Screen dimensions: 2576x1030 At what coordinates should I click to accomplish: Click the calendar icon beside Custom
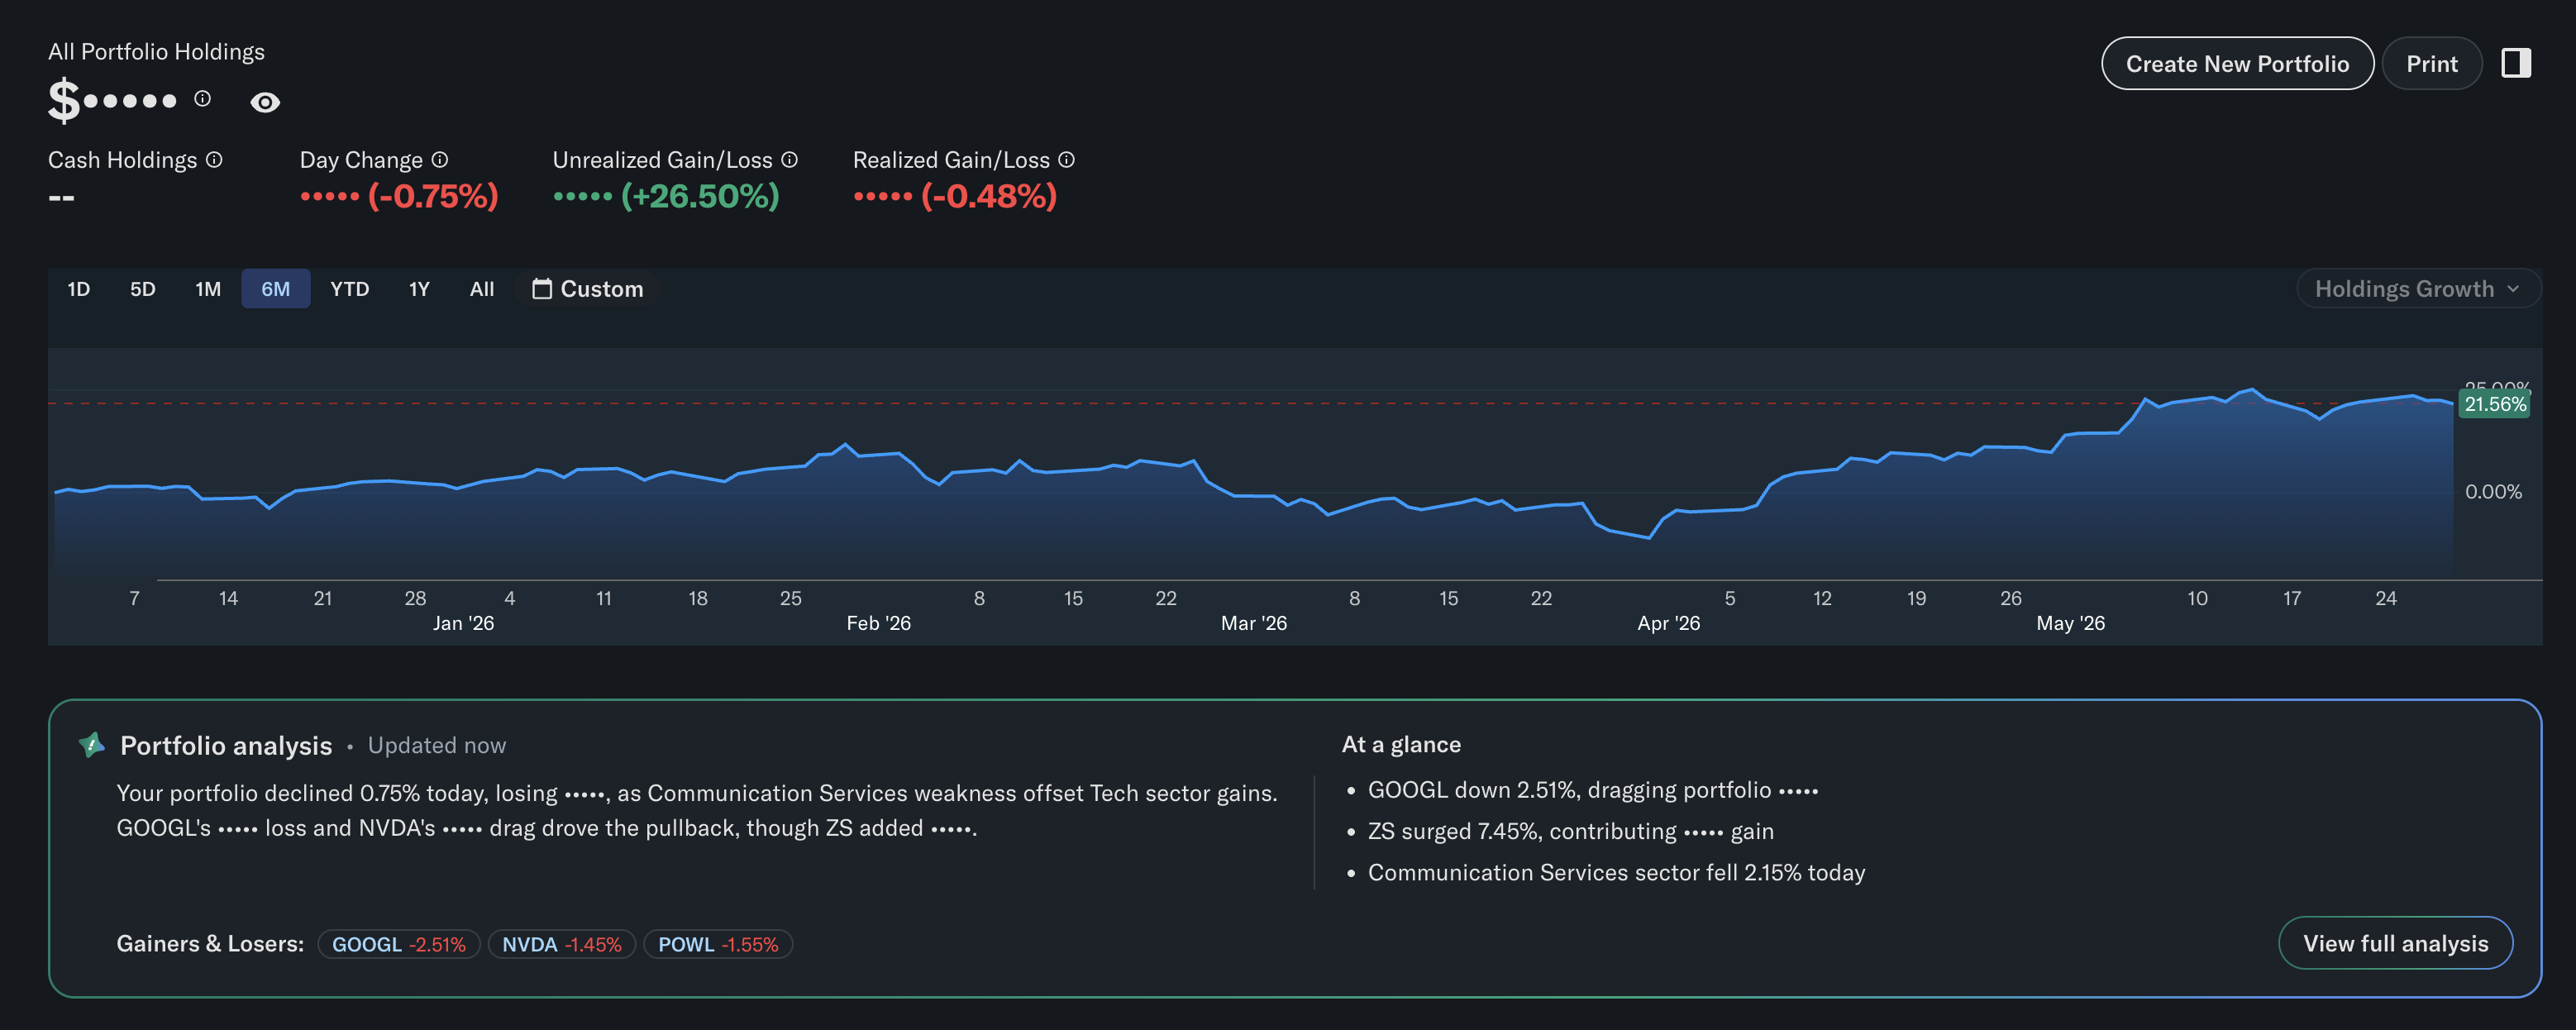541,289
